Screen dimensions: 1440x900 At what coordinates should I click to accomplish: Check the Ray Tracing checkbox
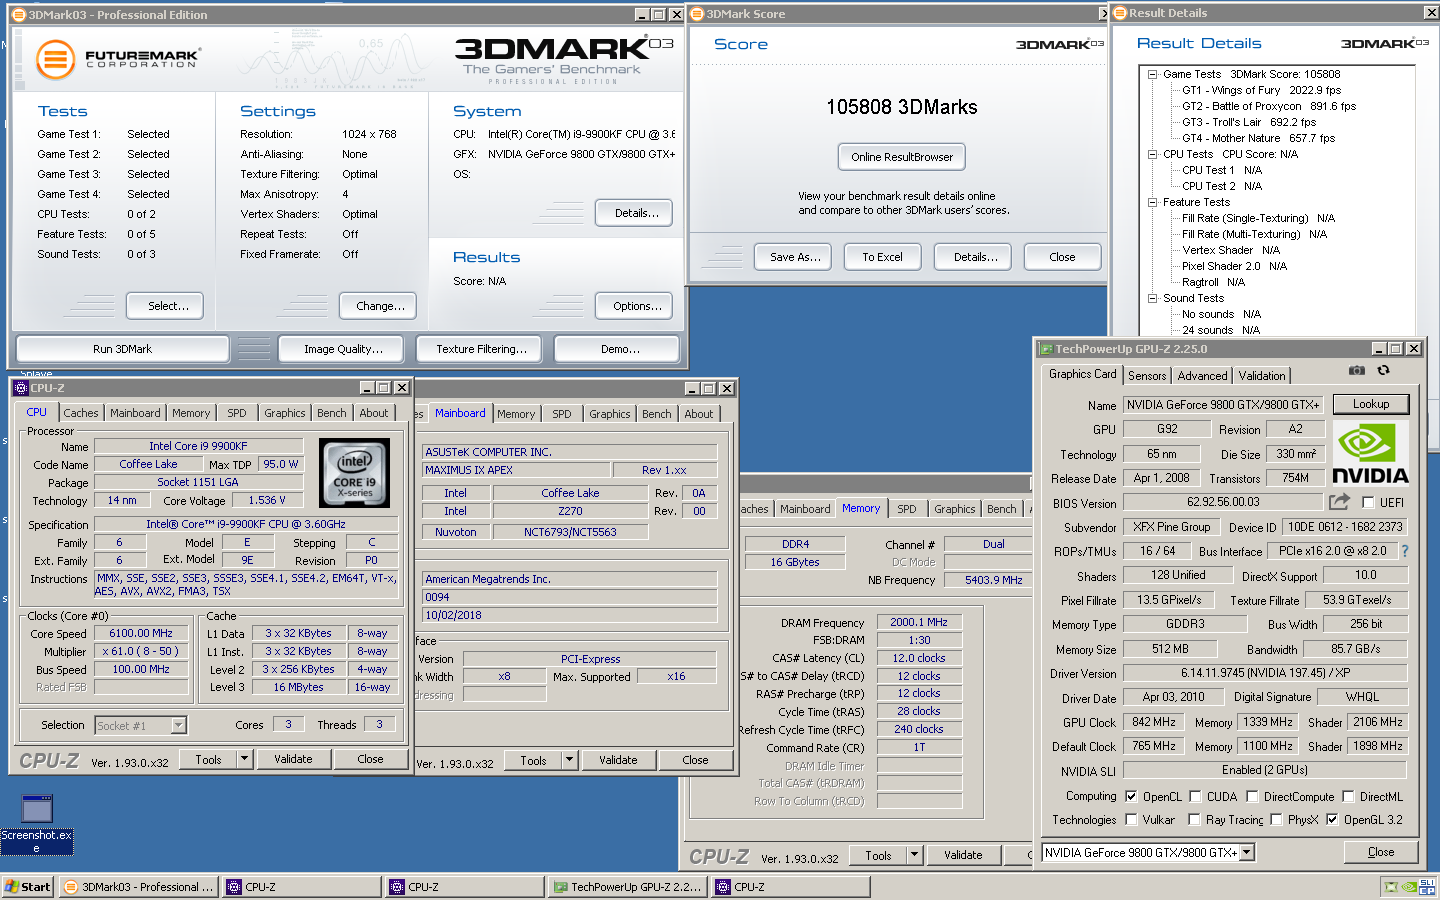click(x=1194, y=819)
